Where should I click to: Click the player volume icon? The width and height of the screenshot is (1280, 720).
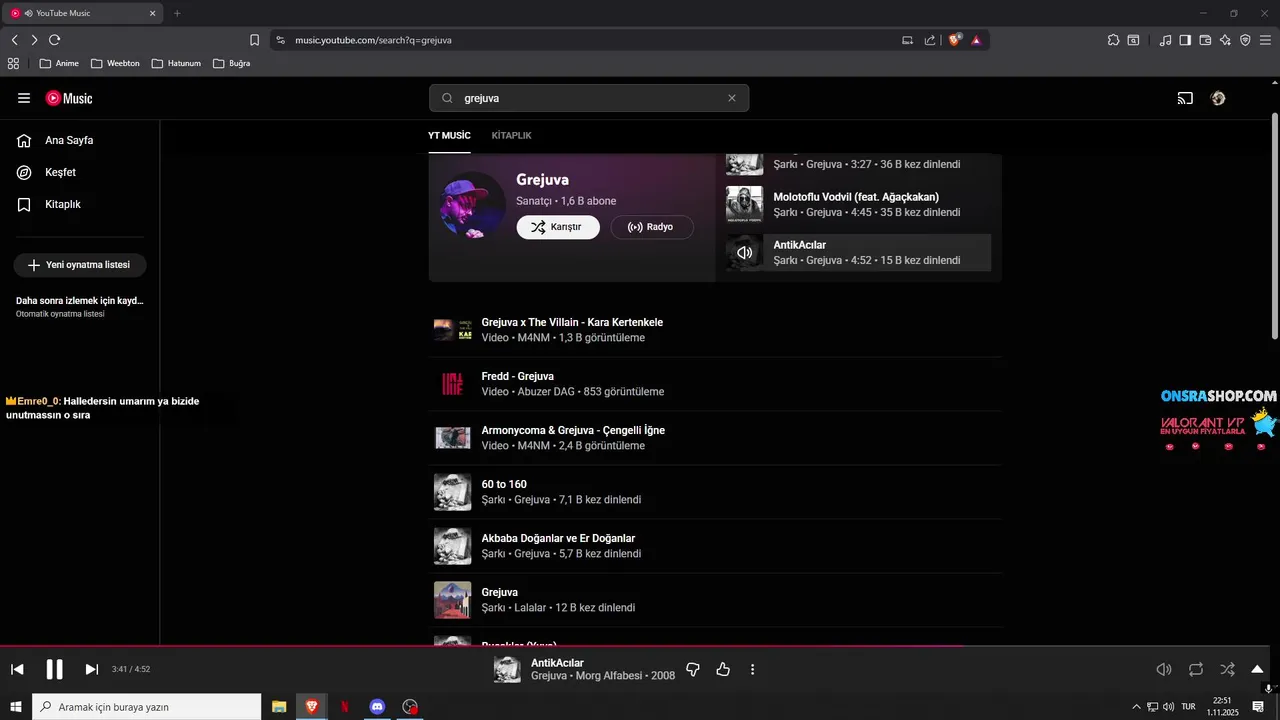pos(1163,669)
